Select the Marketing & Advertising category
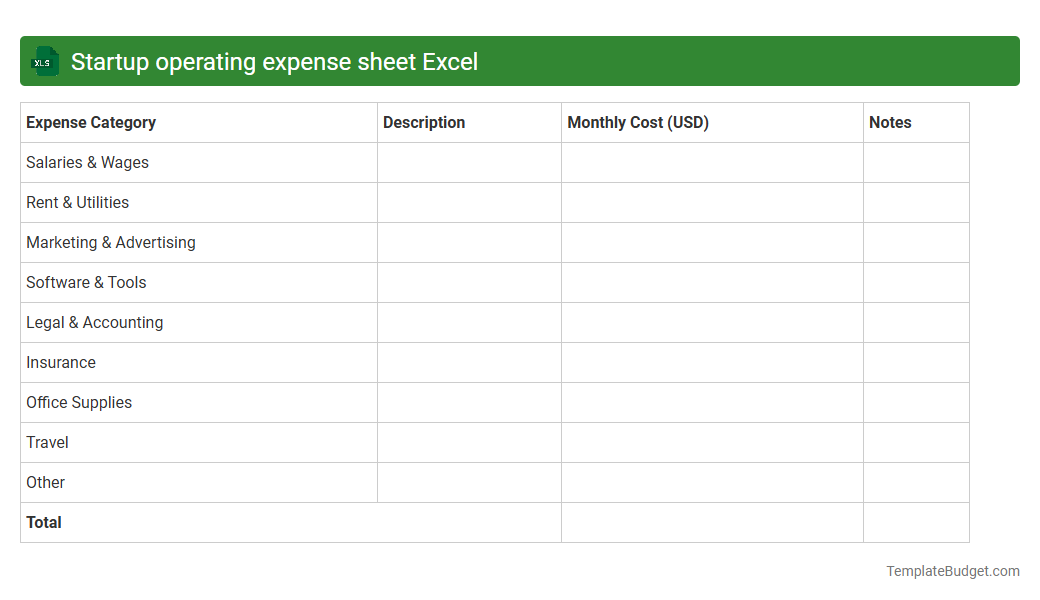The height and width of the screenshot is (600, 1040). [x=110, y=242]
